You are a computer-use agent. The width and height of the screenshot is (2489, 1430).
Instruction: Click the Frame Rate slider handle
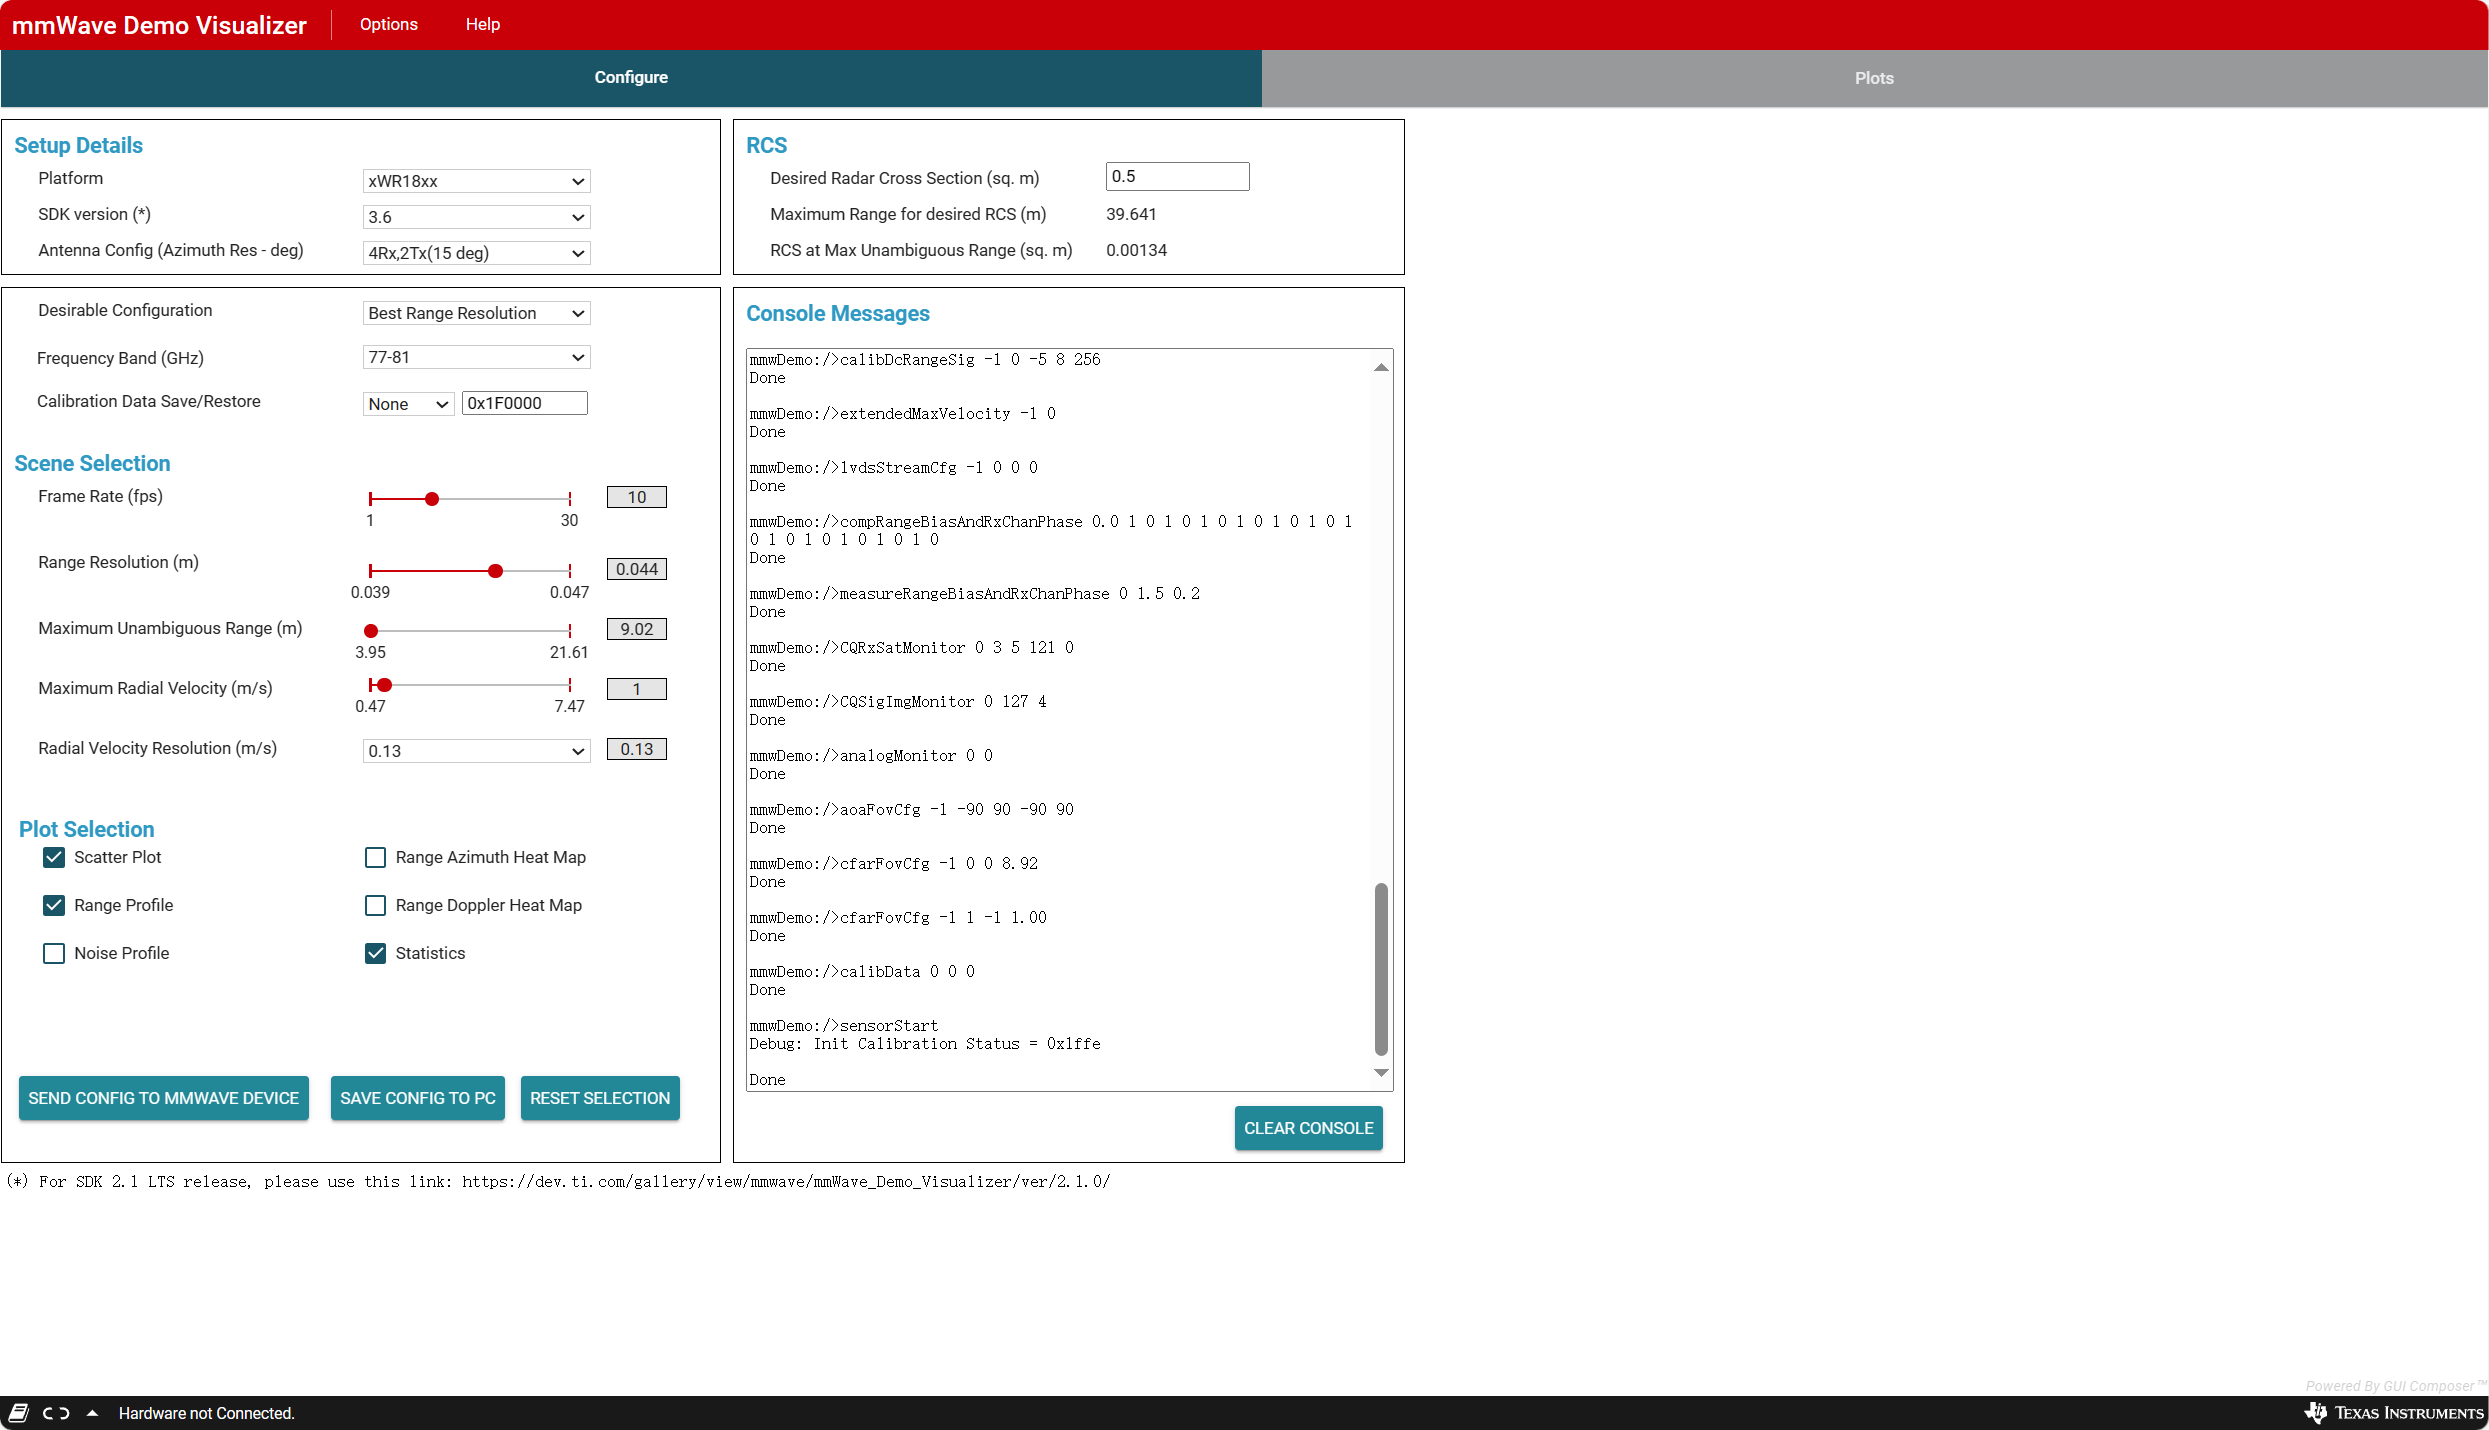pyautogui.click(x=432, y=498)
